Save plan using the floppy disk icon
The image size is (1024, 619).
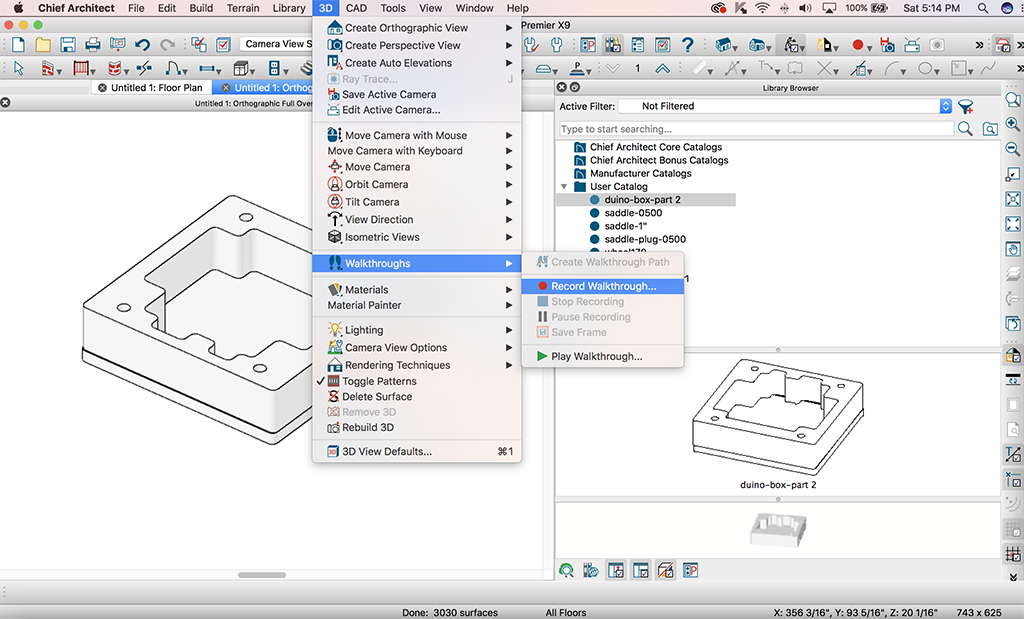click(68, 44)
